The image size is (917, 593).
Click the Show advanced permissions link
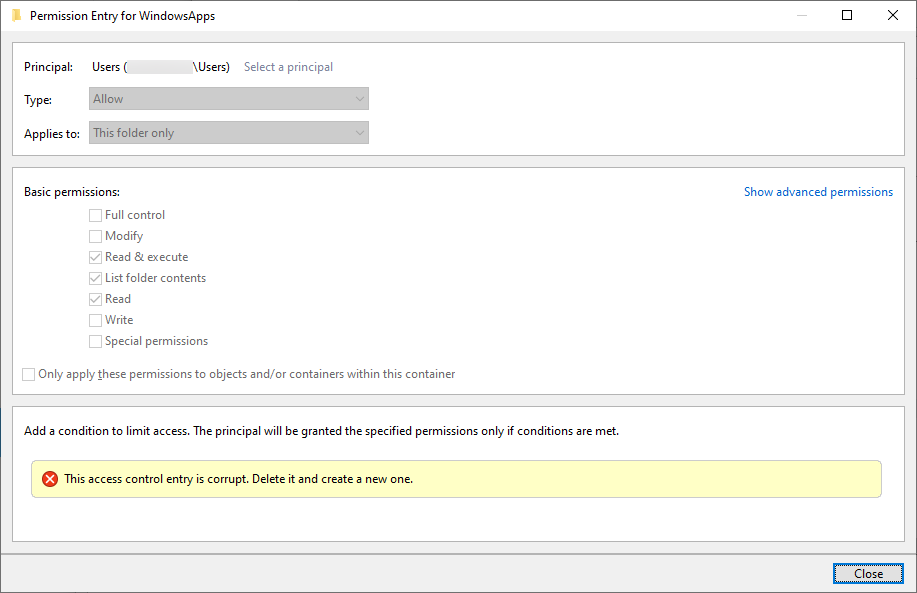click(818, 192)
